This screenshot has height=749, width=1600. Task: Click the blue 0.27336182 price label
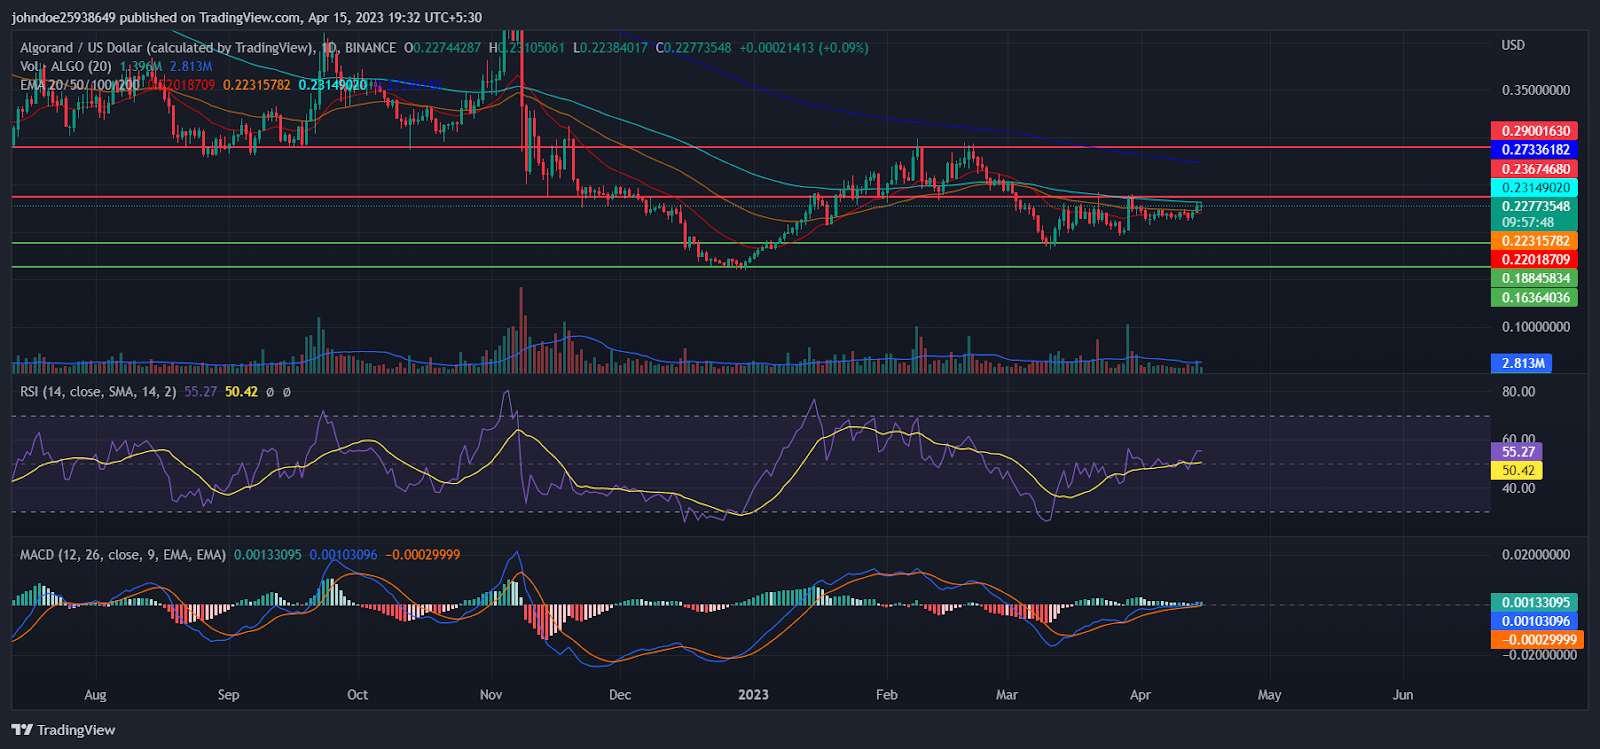[1535, 150]
